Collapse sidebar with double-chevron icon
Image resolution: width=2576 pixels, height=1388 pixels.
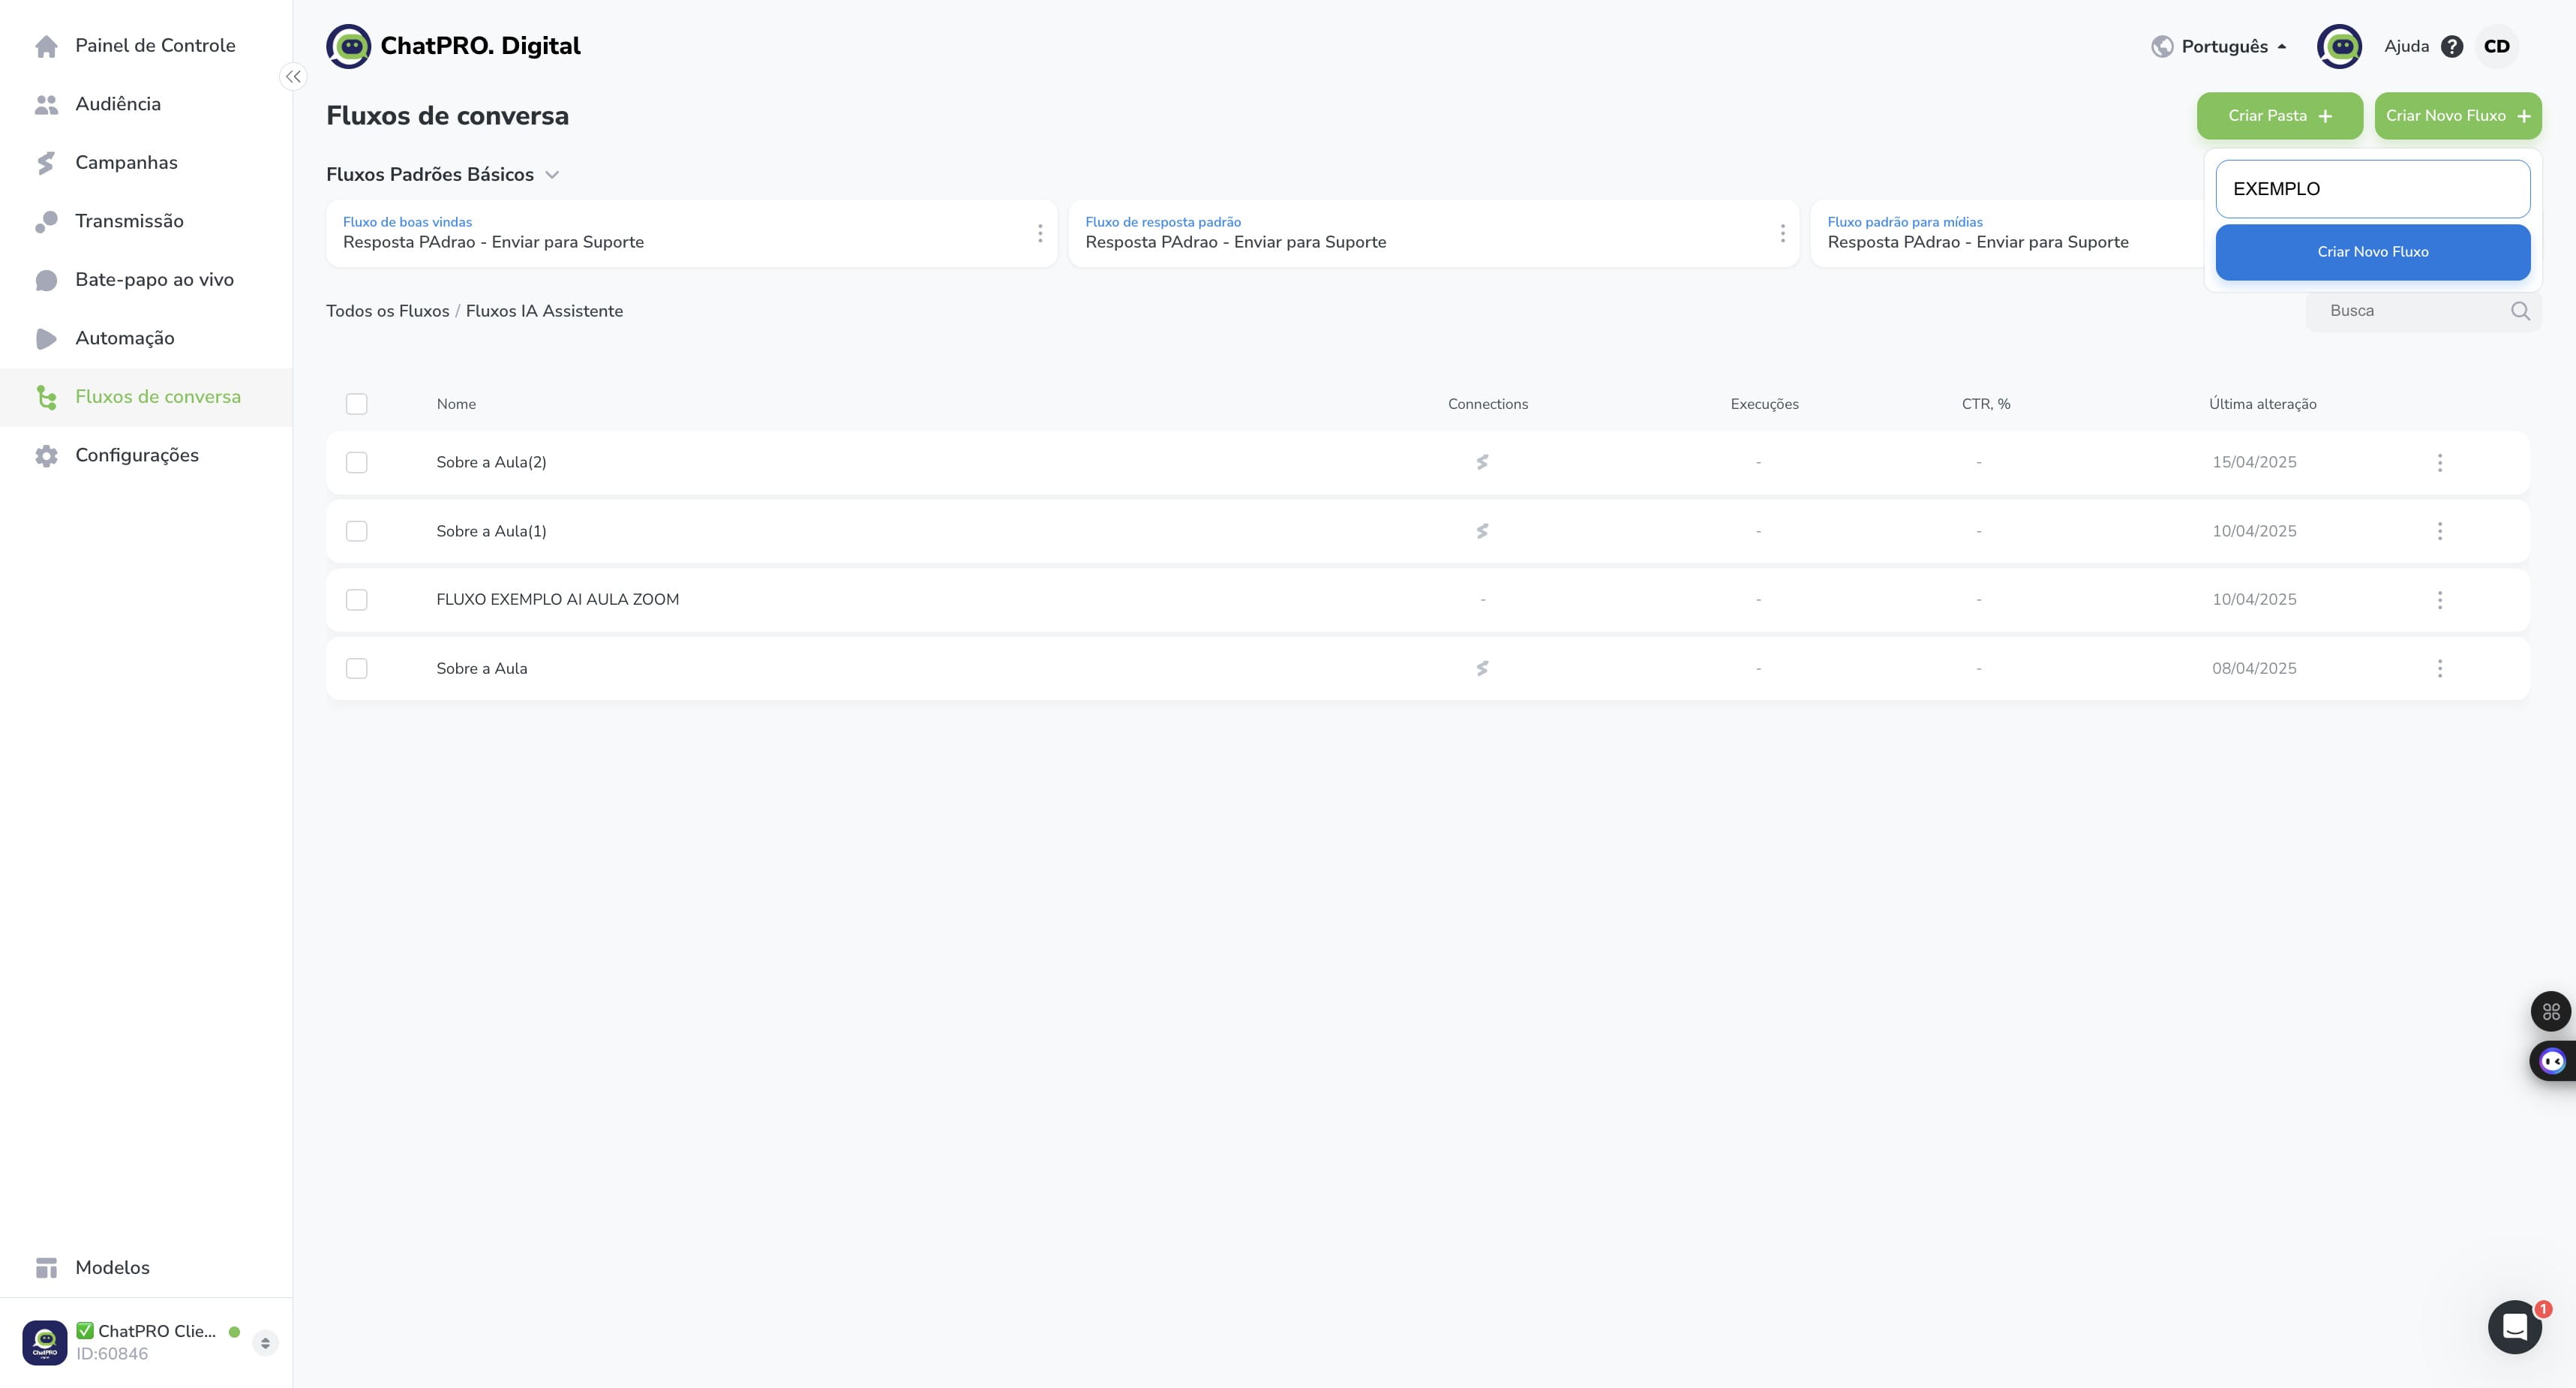coord(293,77)
